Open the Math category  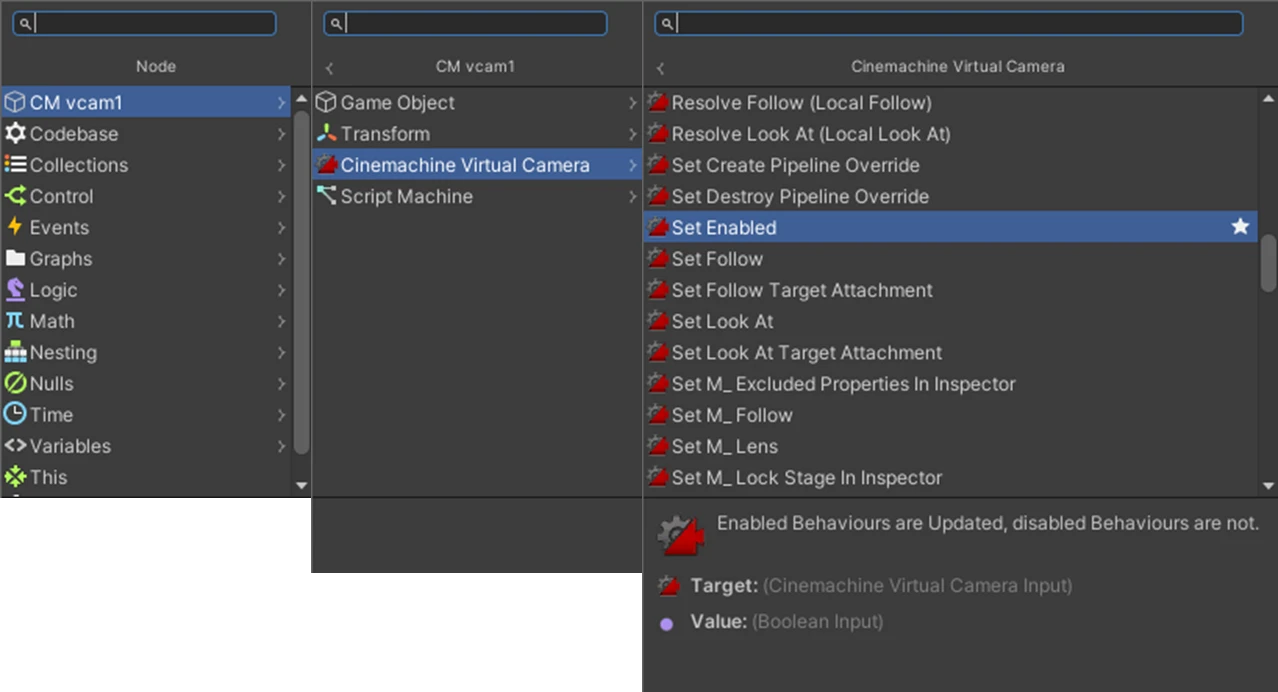click(146, 321)
